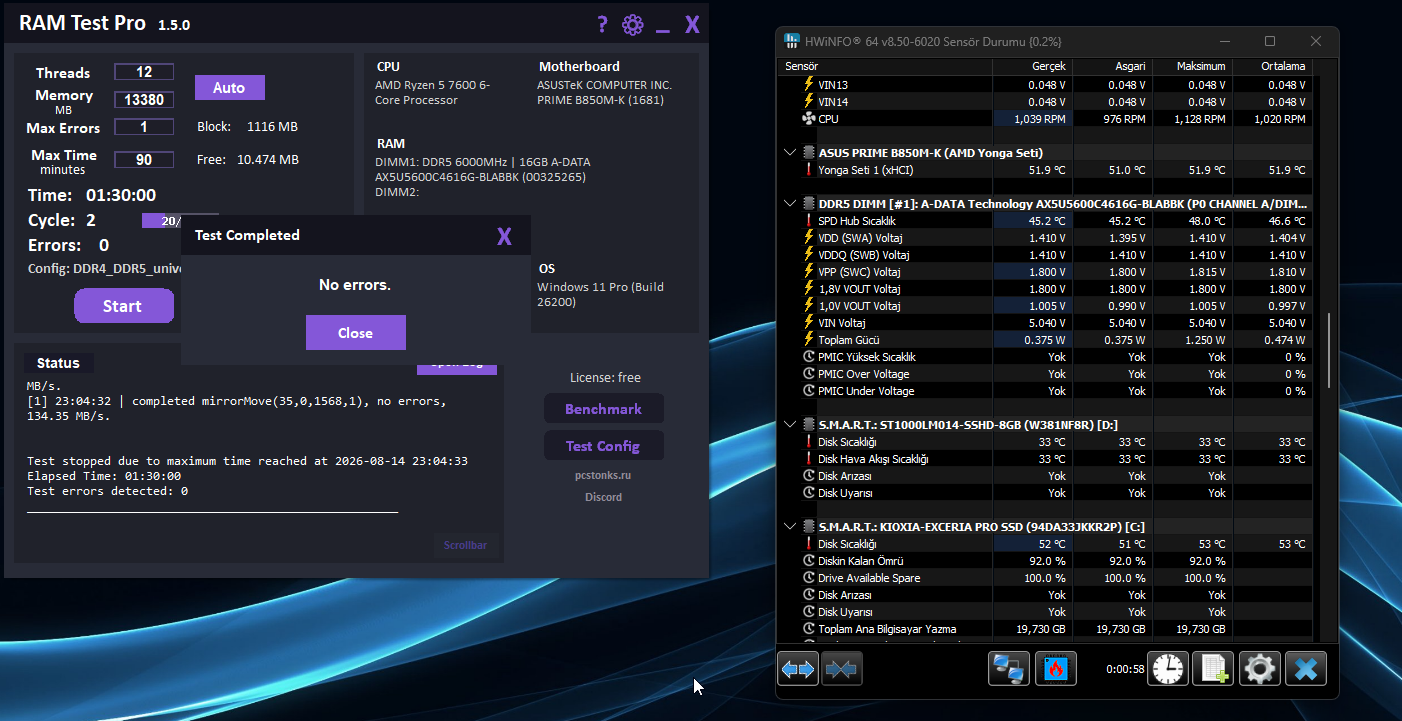Click the chip icon of ASUS PRIME B850M-K section
This screenshot has width=1402, height=721.
pos(808,153)
